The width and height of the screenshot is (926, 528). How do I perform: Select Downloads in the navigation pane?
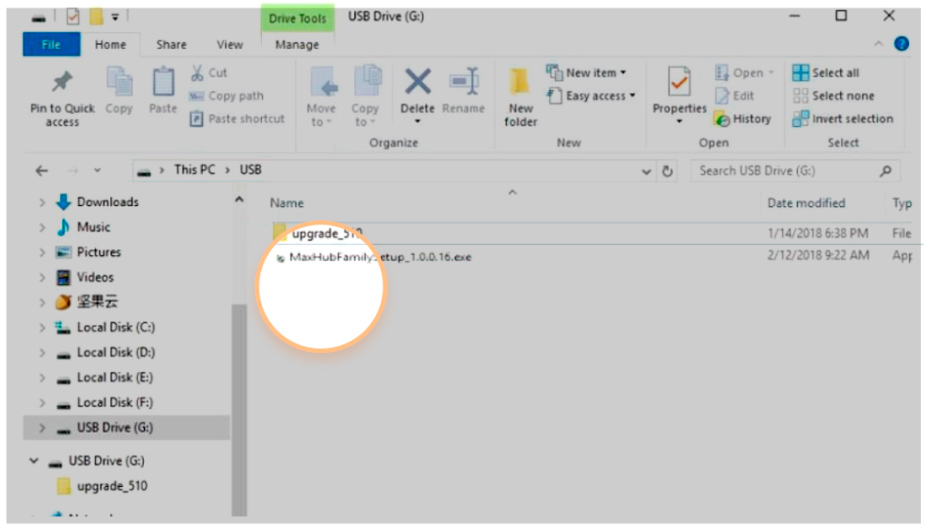point(107,202)
